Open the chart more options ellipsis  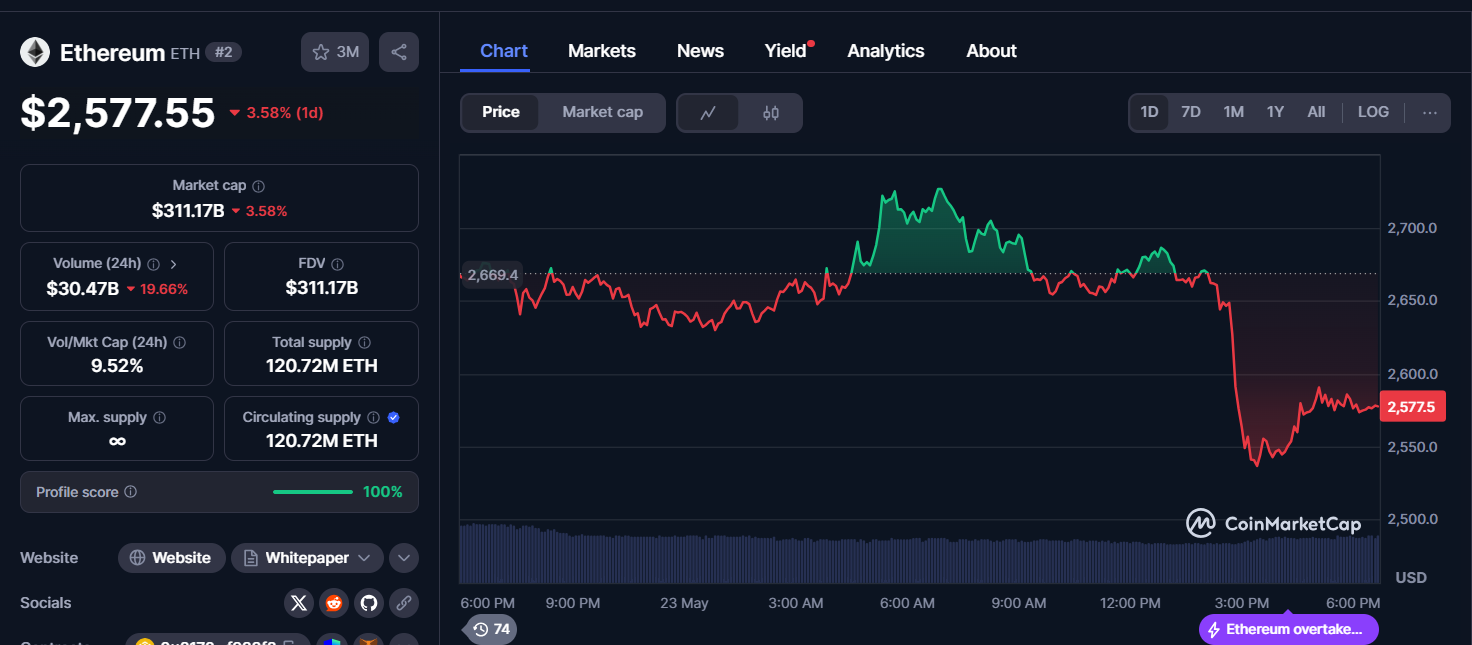tap(1430, 112)
